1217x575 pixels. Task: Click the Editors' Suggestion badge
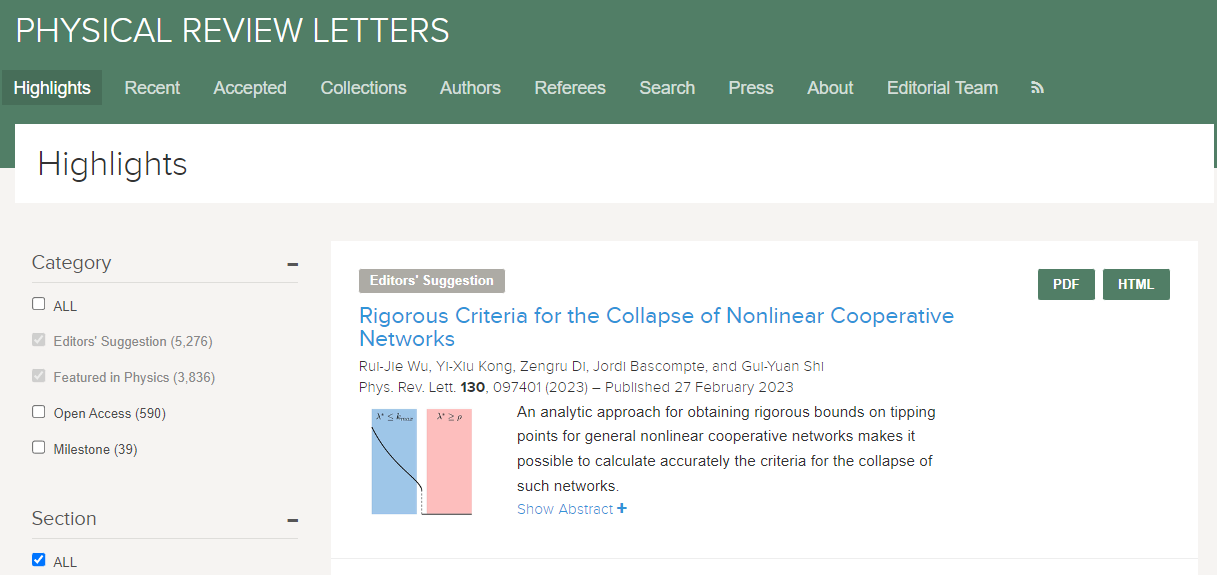[x=432, y=280]
